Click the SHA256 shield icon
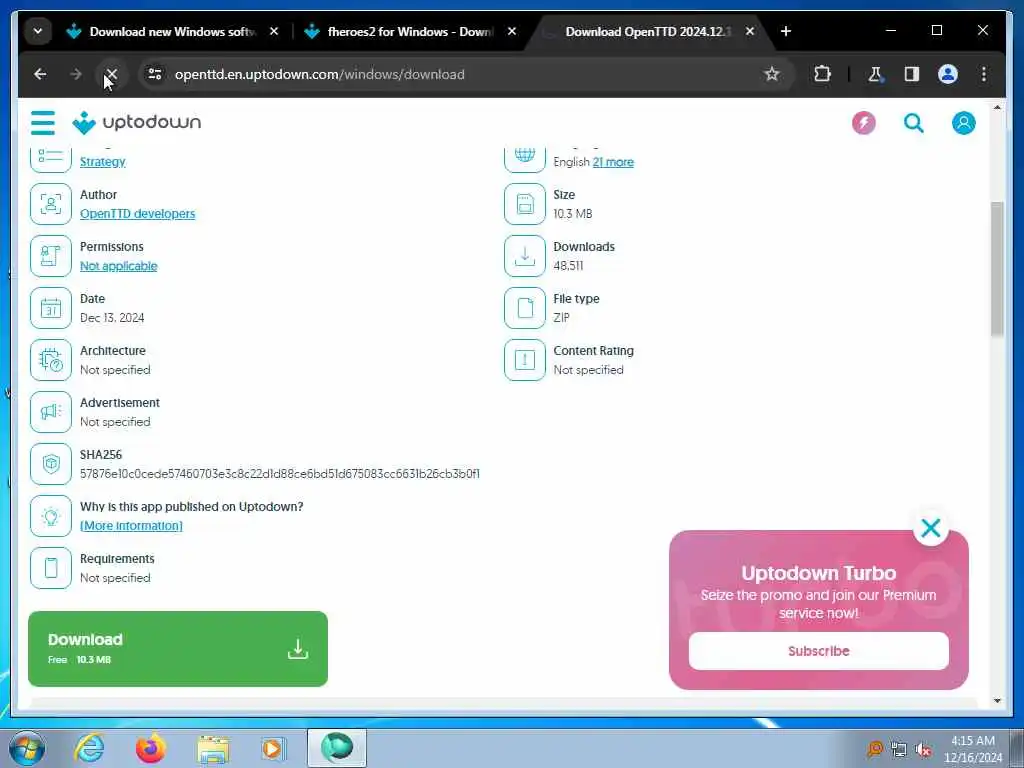This screenshot has width=1024, height=768. [51, 464]
